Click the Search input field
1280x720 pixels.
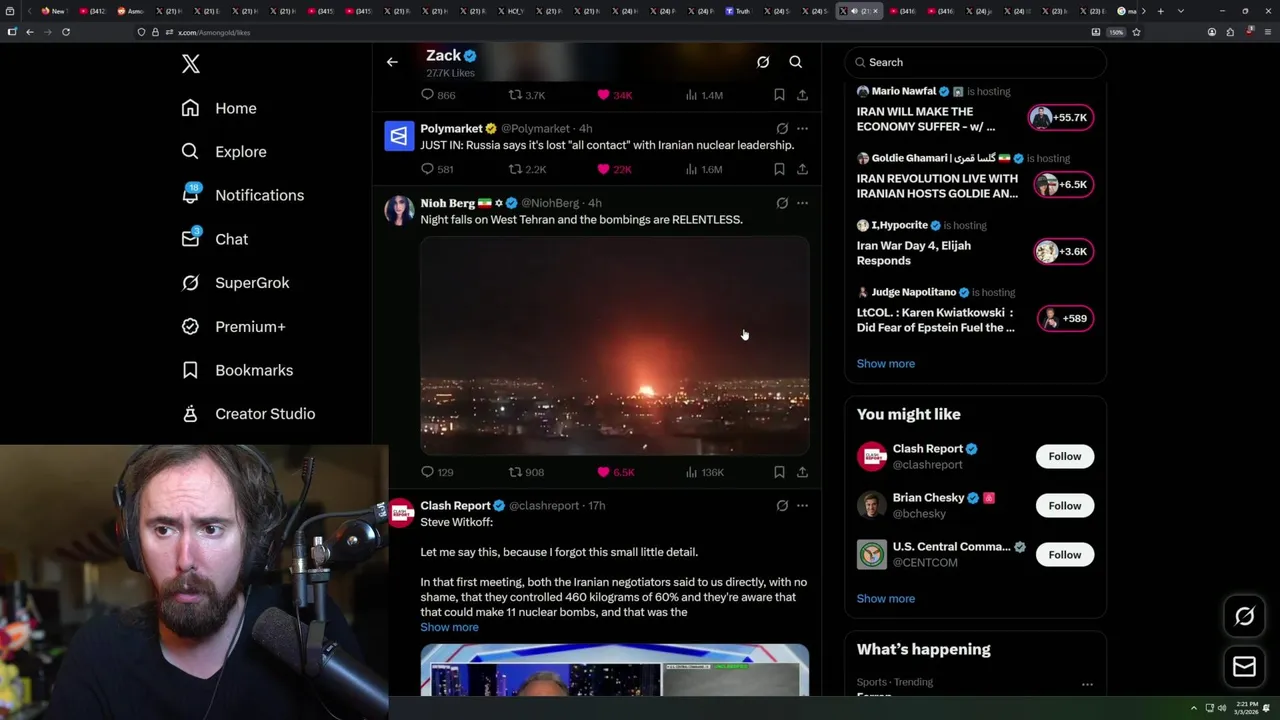pos(976,62)
